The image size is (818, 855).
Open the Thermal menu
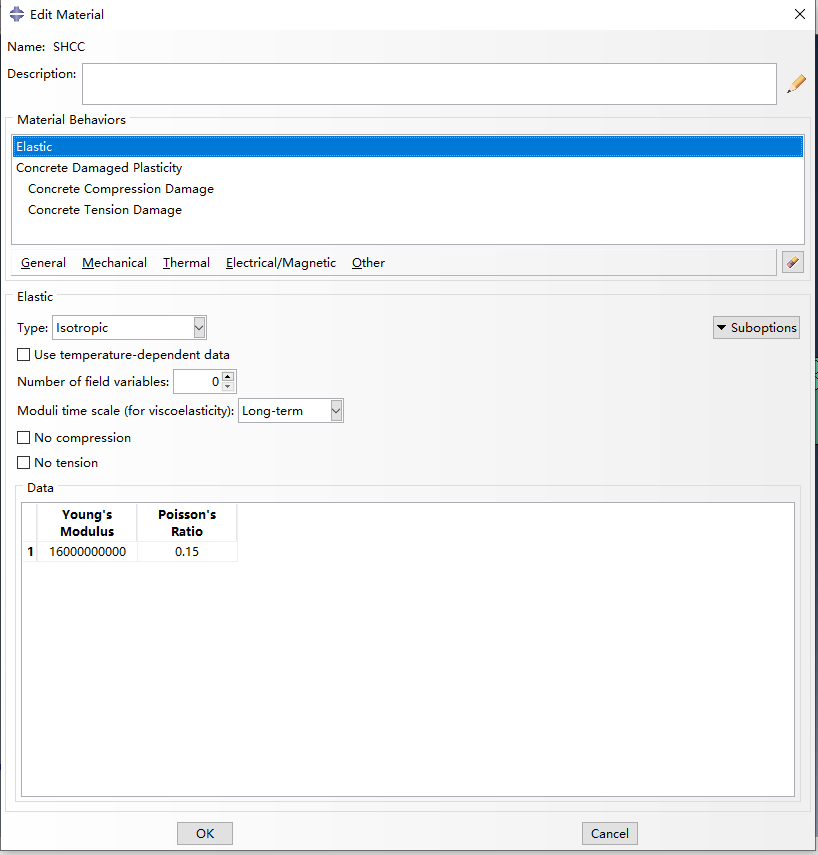186,263
